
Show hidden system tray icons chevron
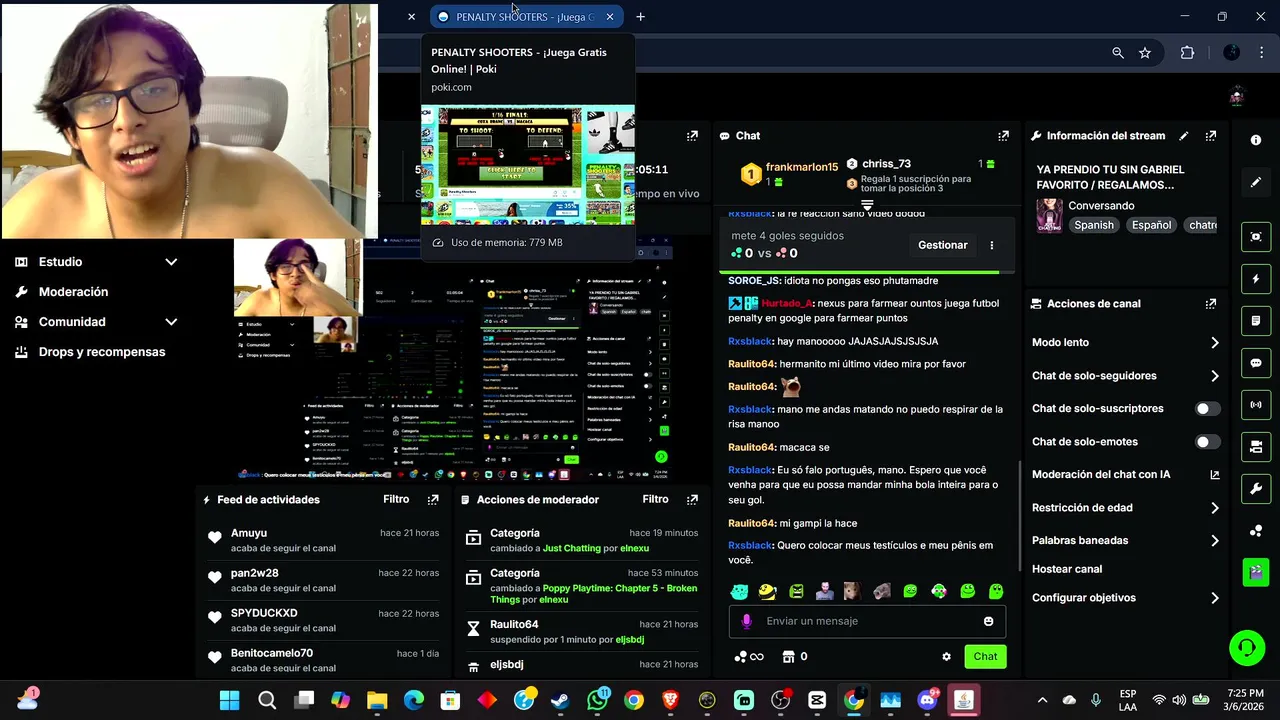1042,700
